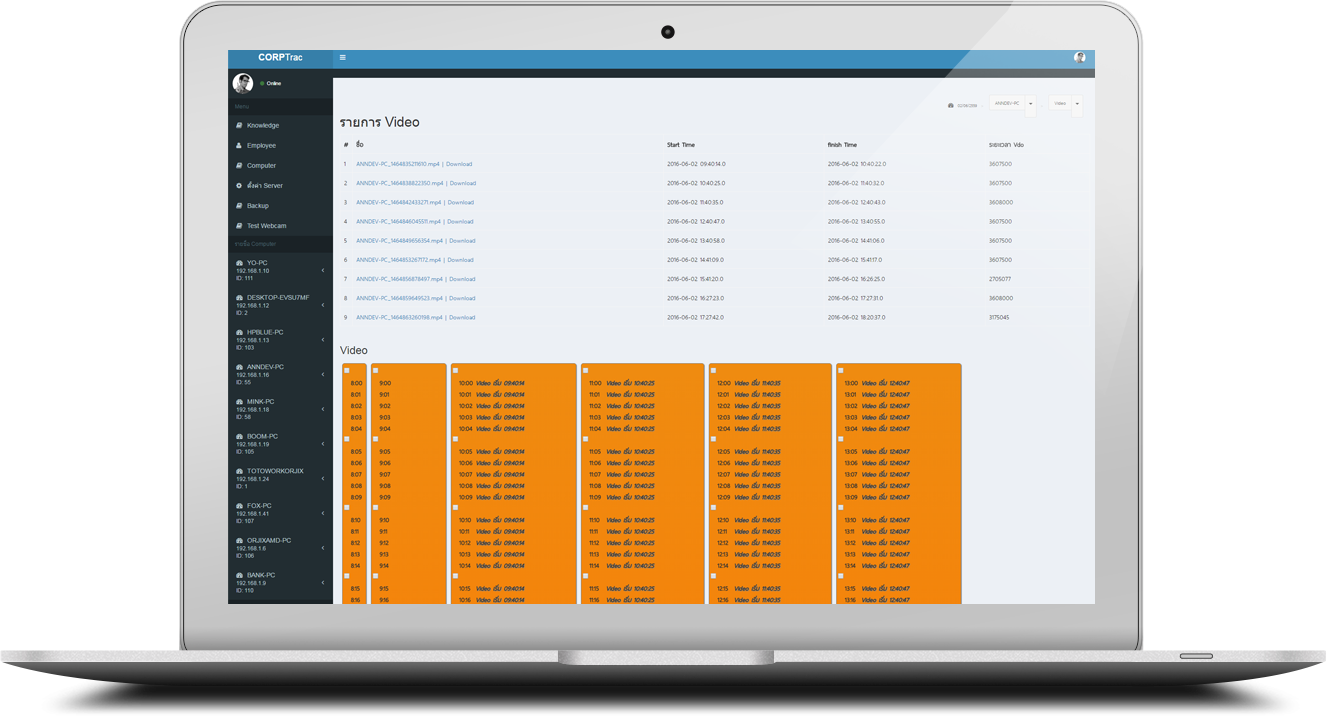This screenshot has width=1327, height=716.
Task: Tick the checkbox above the 13:00 row
Action: click(842, 371)
